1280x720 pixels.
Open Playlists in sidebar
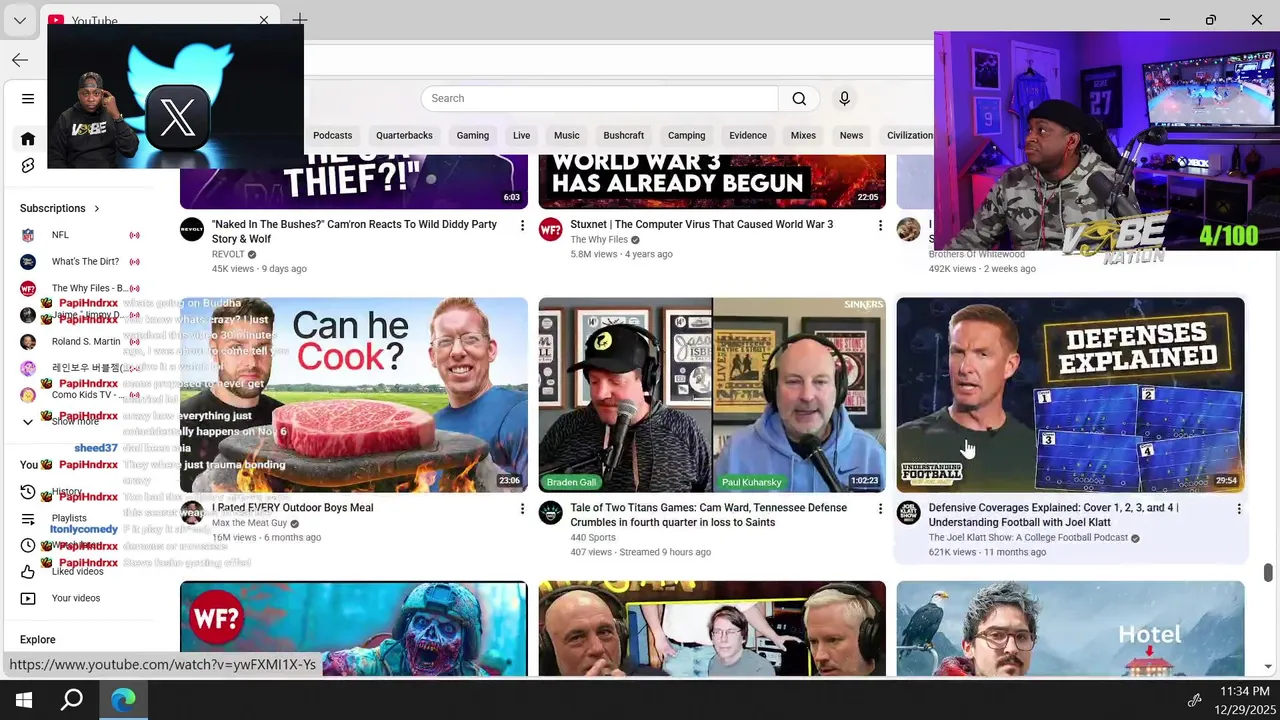click(68, 518)
